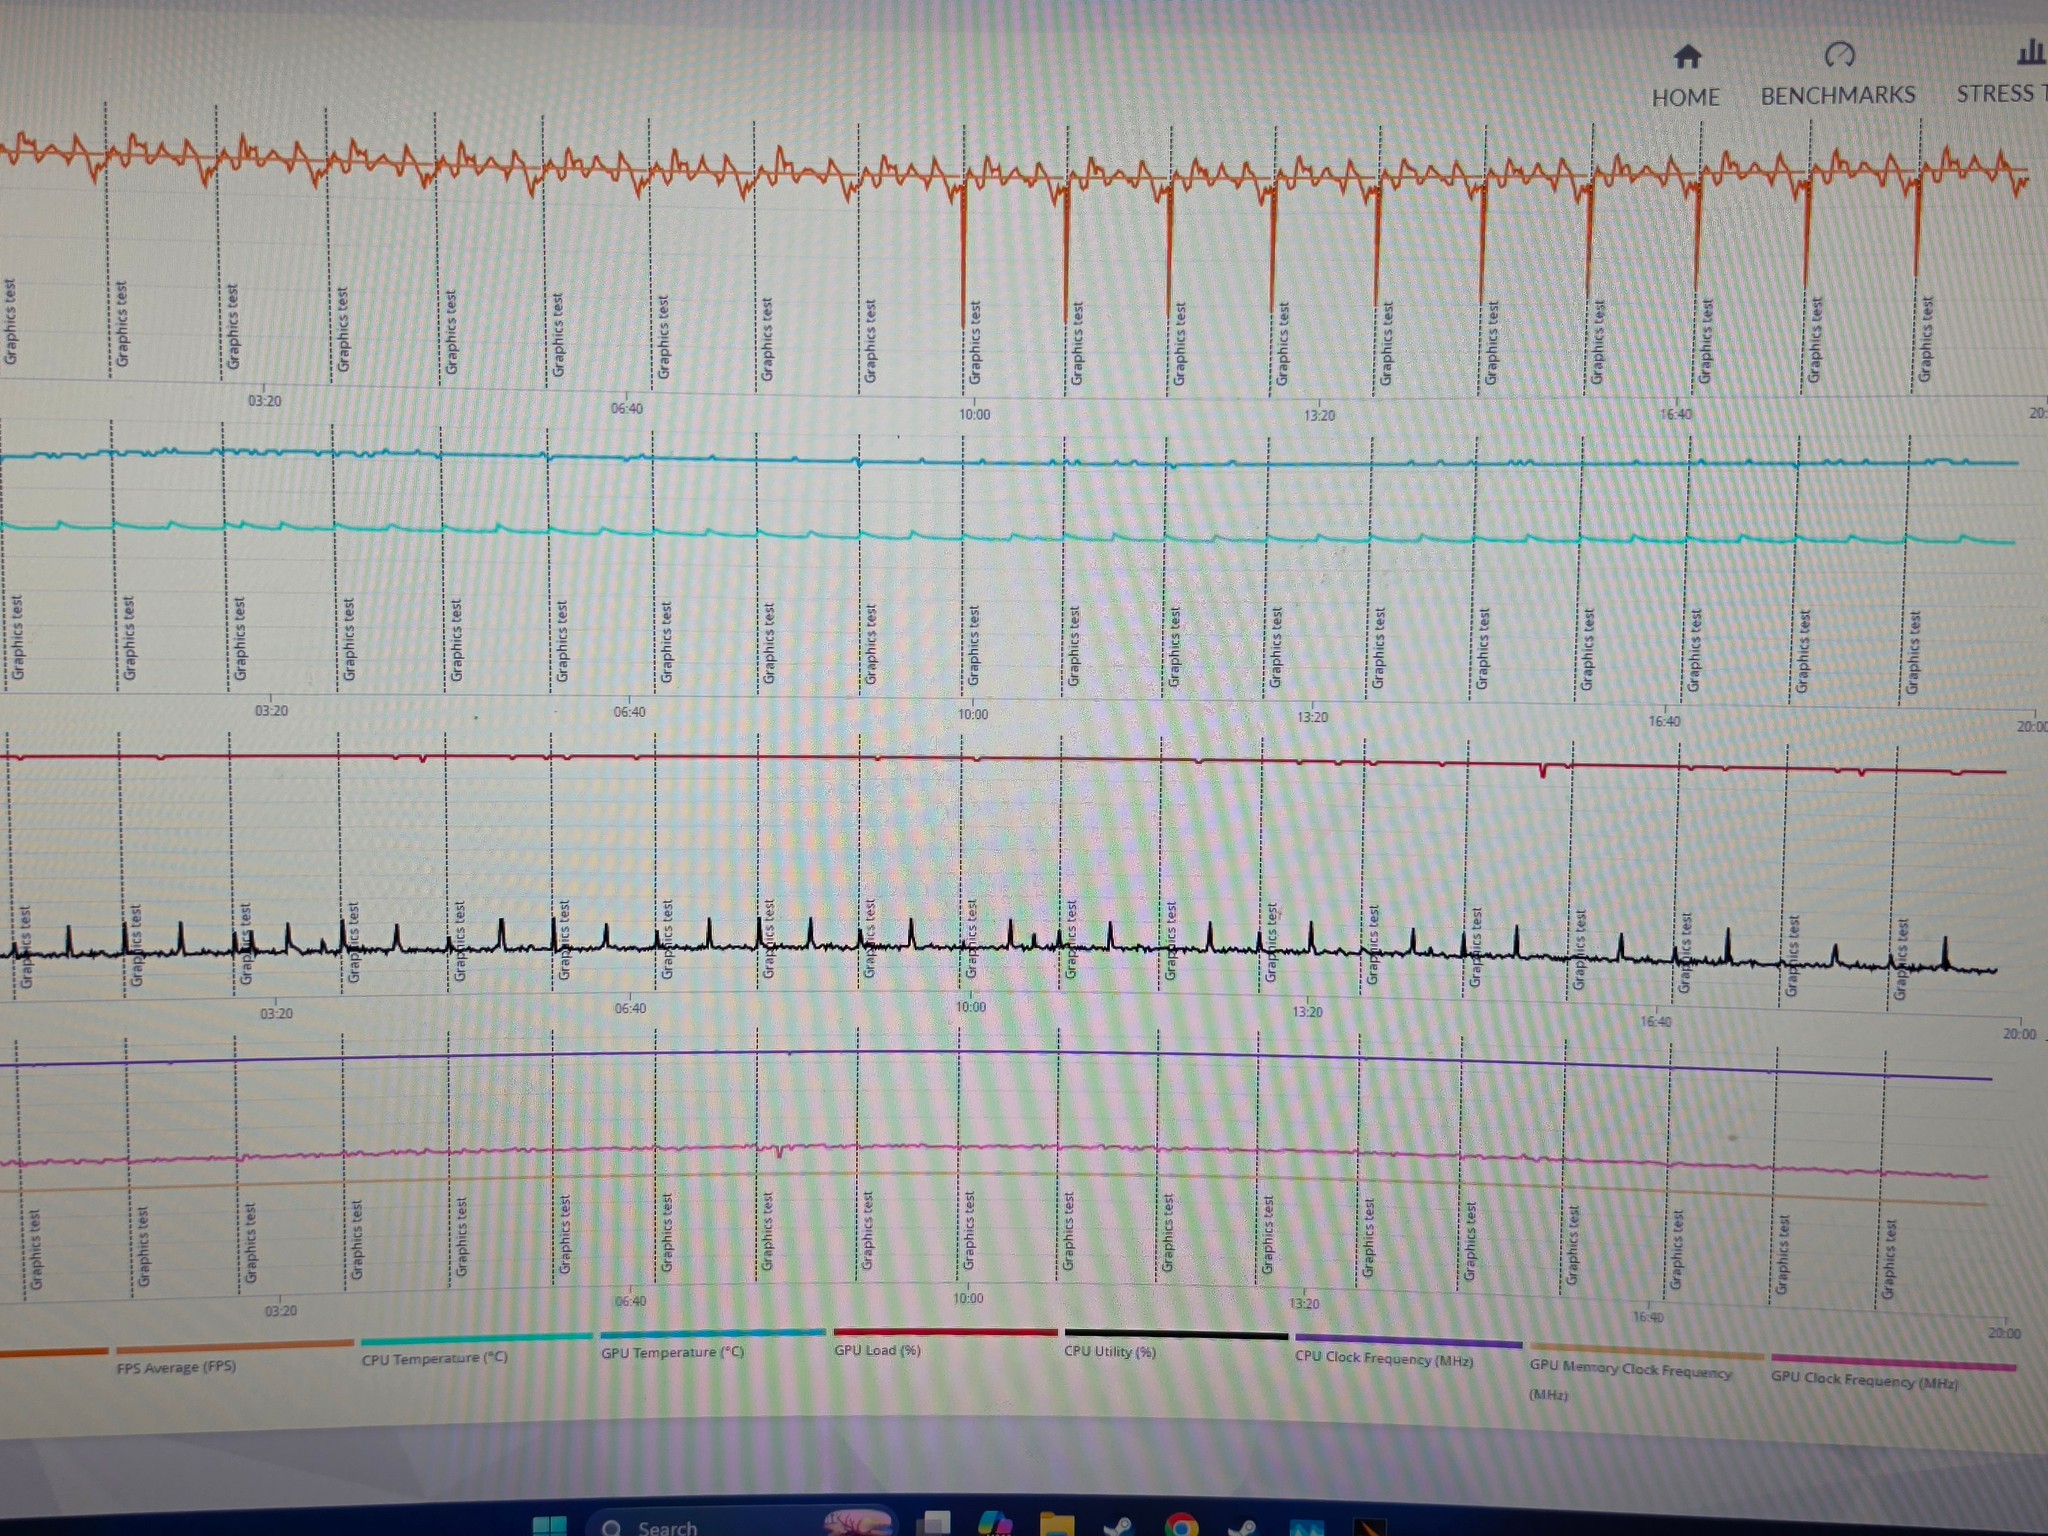Image resolution: width=2048 pixels, height=1536 pixels.
Task: Click the 13:20 marker on temperature chart
Action: [1312, 717]
